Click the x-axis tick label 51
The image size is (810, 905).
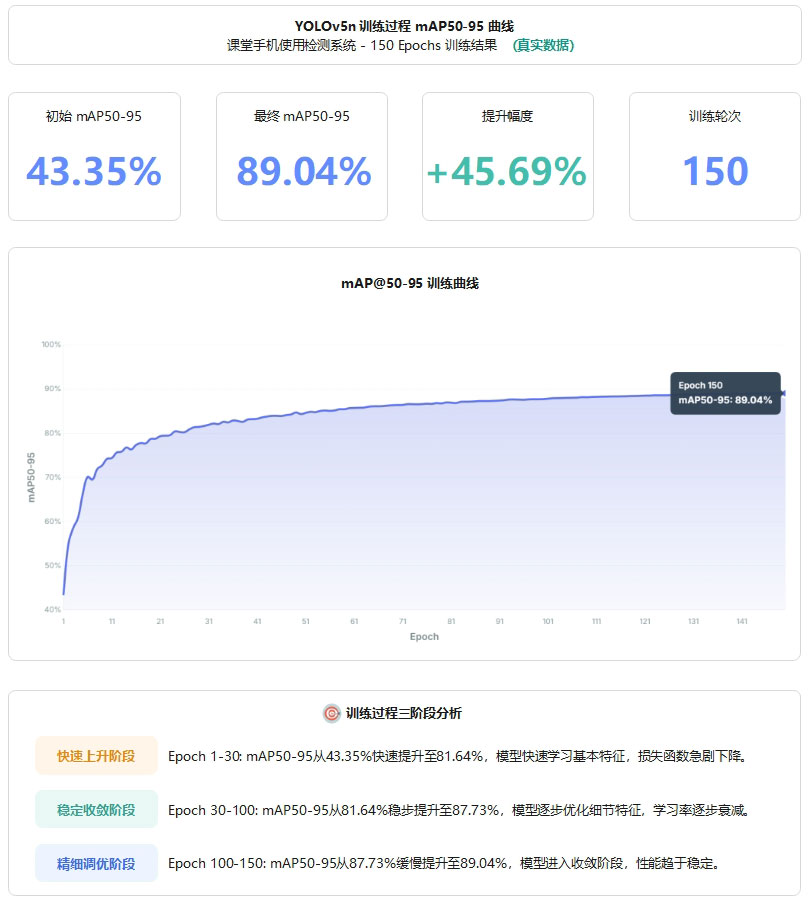tap(306, 622)
